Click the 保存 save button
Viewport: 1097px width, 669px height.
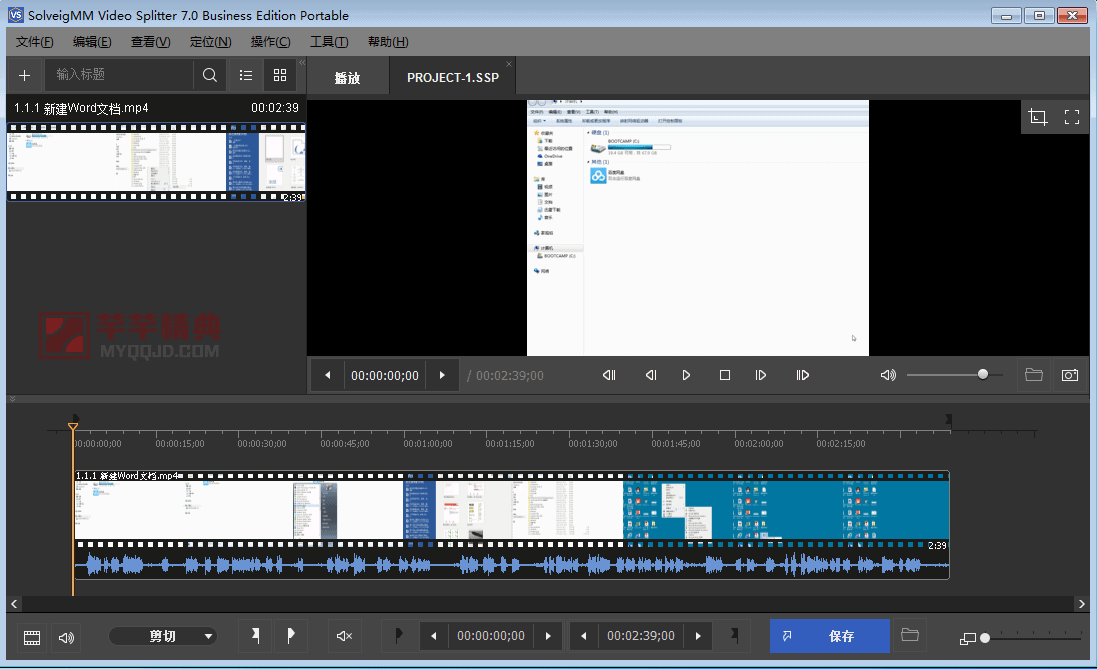[x=830, y=636]
